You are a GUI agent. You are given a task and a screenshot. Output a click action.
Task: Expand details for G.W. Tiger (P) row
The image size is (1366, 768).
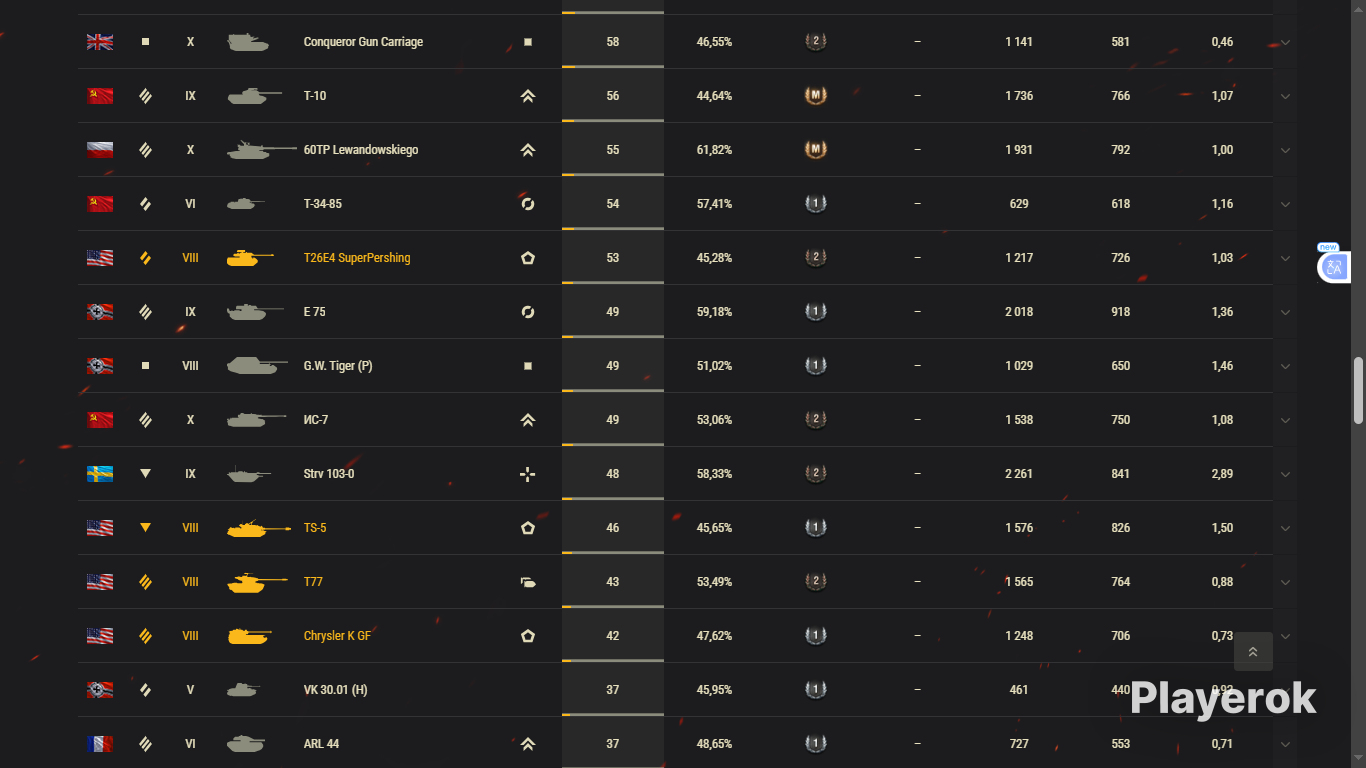pos(1286,366)
